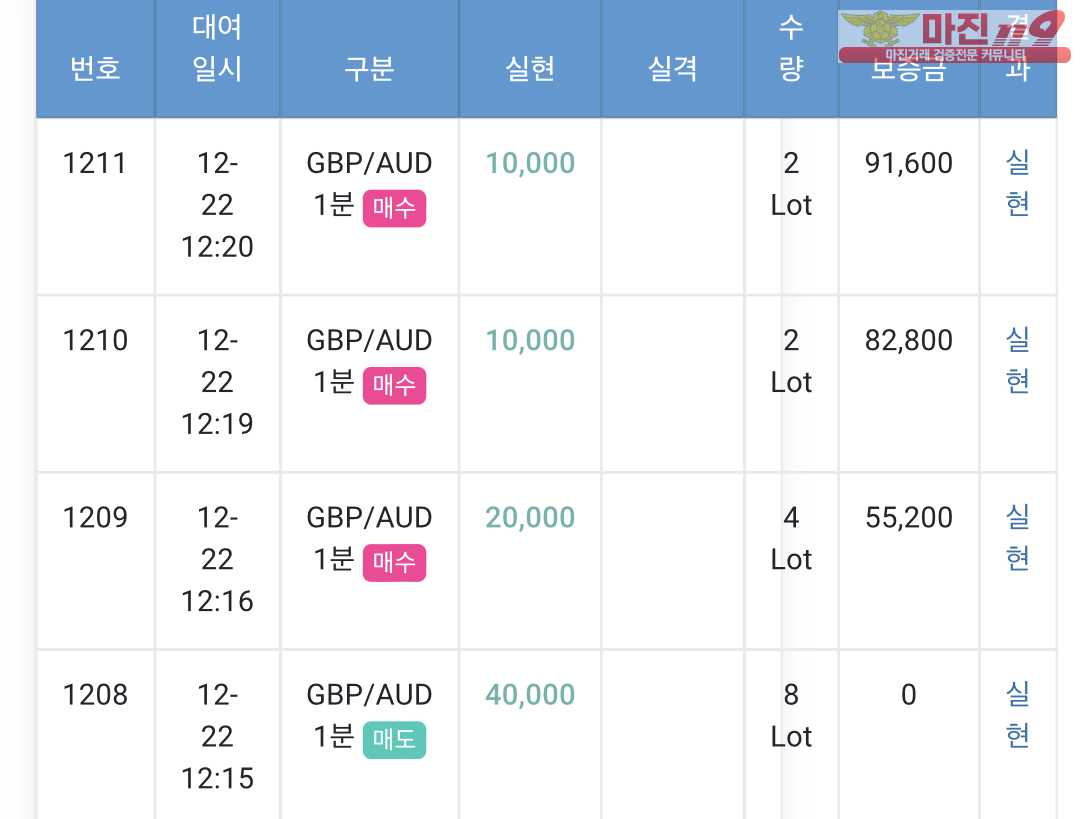The height and width of the screenshot is (819, 1082).
Task: Select the 번호 column header
Action: pos(95,68)
